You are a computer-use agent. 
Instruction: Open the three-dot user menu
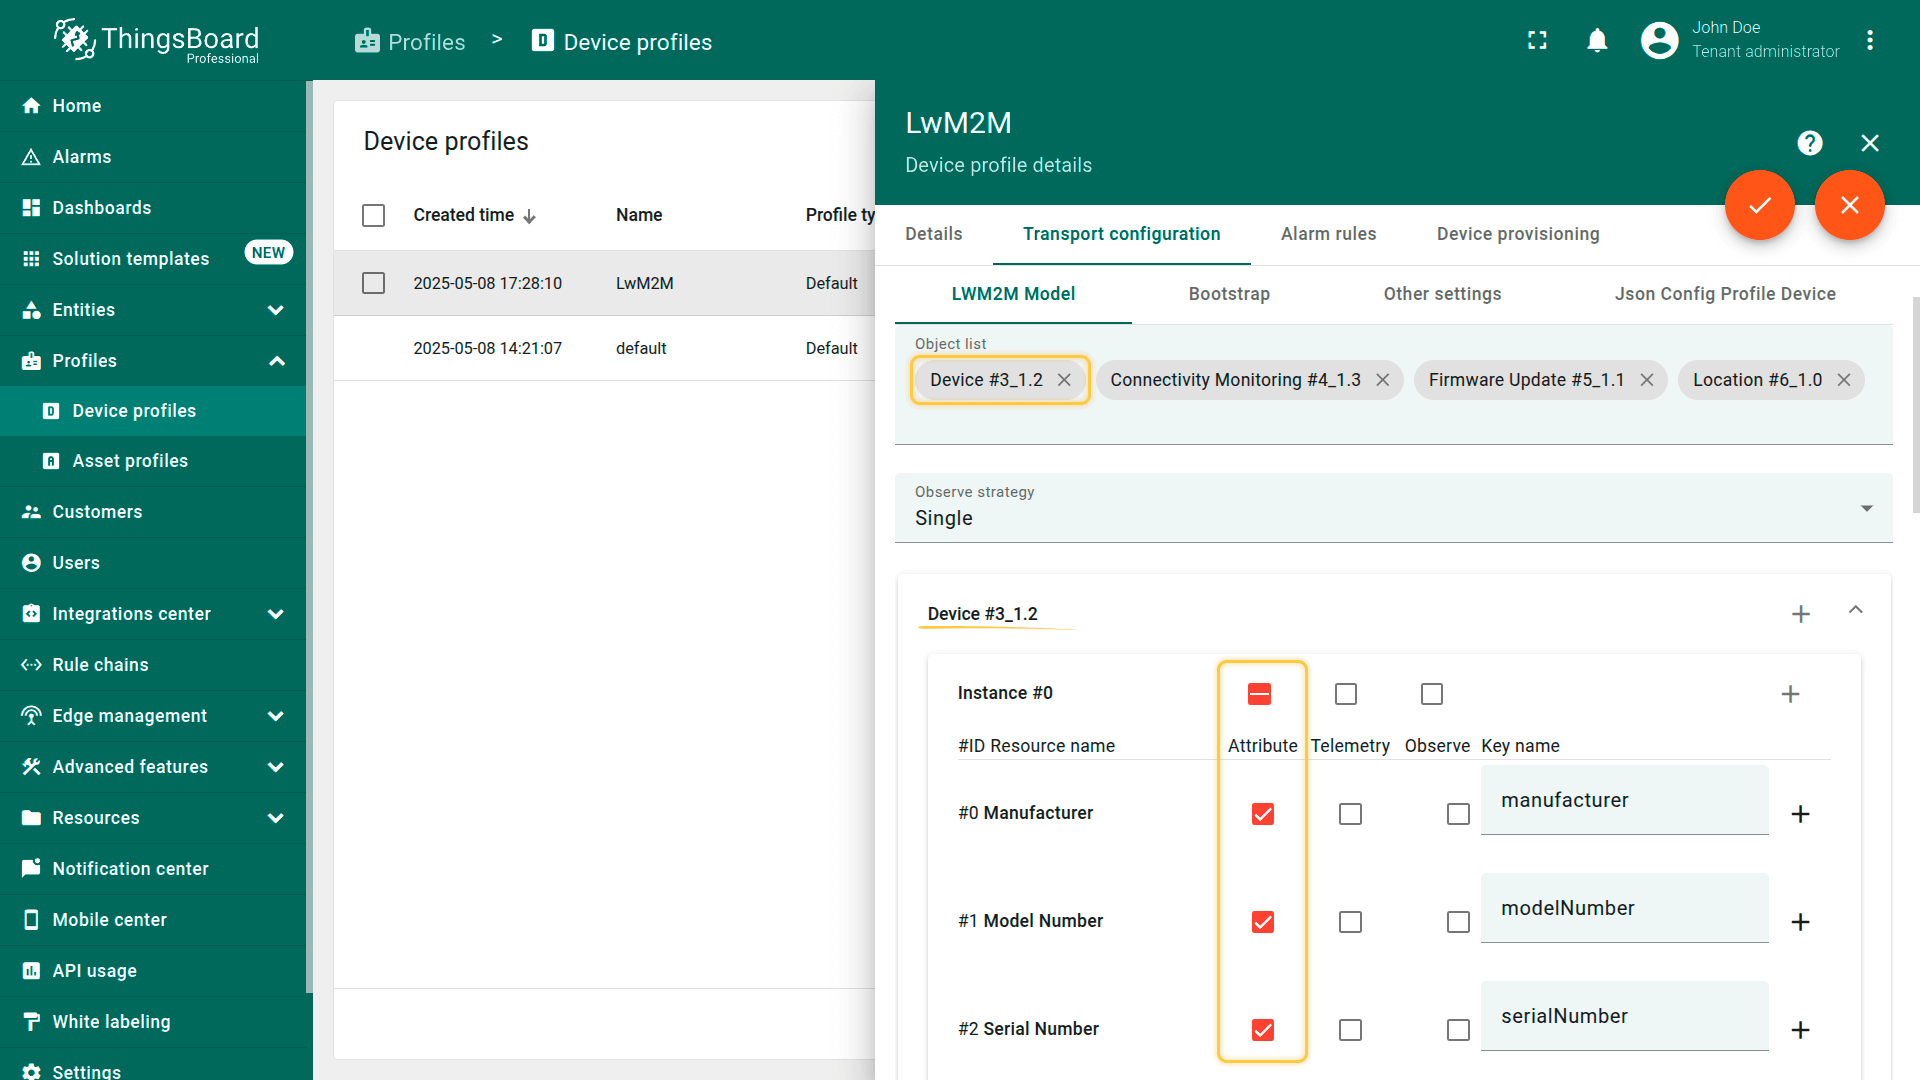tap(1869, 40)
